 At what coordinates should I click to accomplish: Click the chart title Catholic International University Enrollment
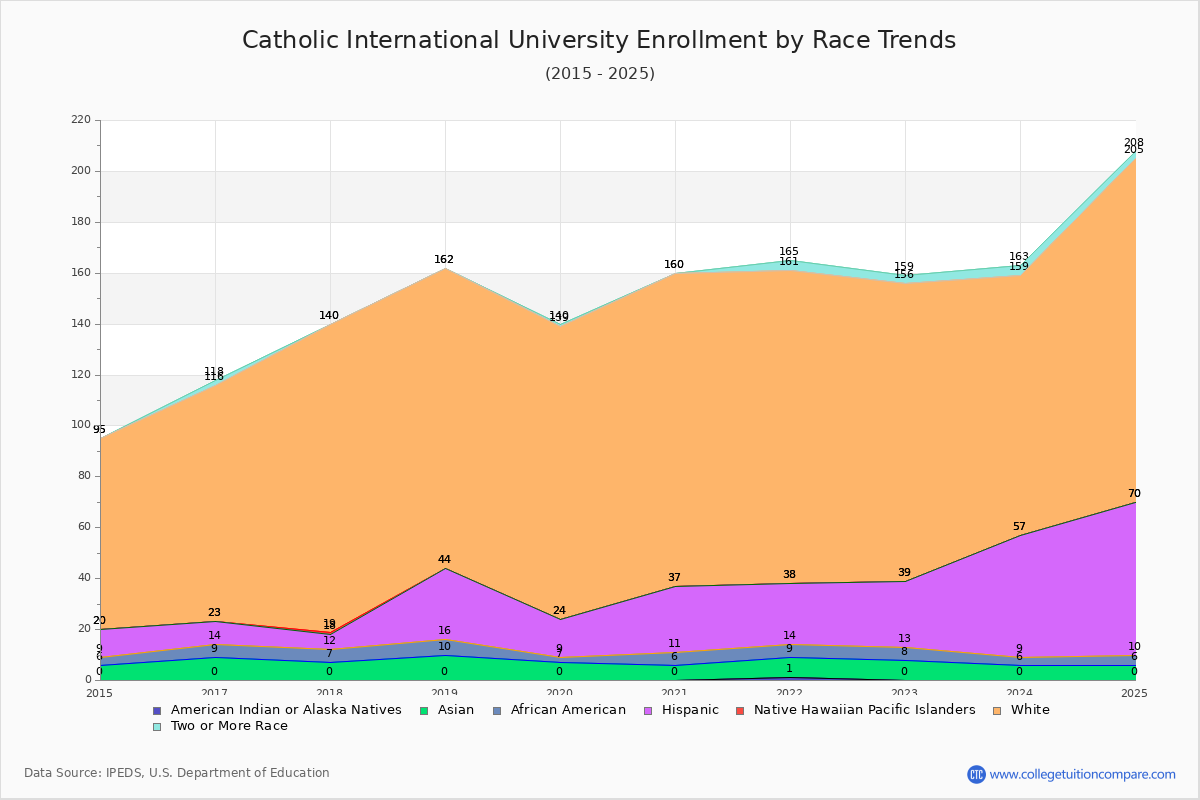(x=599, y=40)
